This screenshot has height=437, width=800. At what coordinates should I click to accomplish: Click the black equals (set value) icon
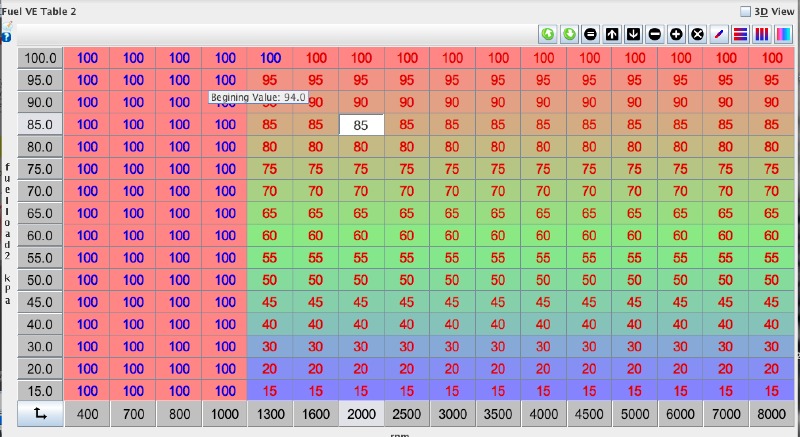[x=590, y=34]
